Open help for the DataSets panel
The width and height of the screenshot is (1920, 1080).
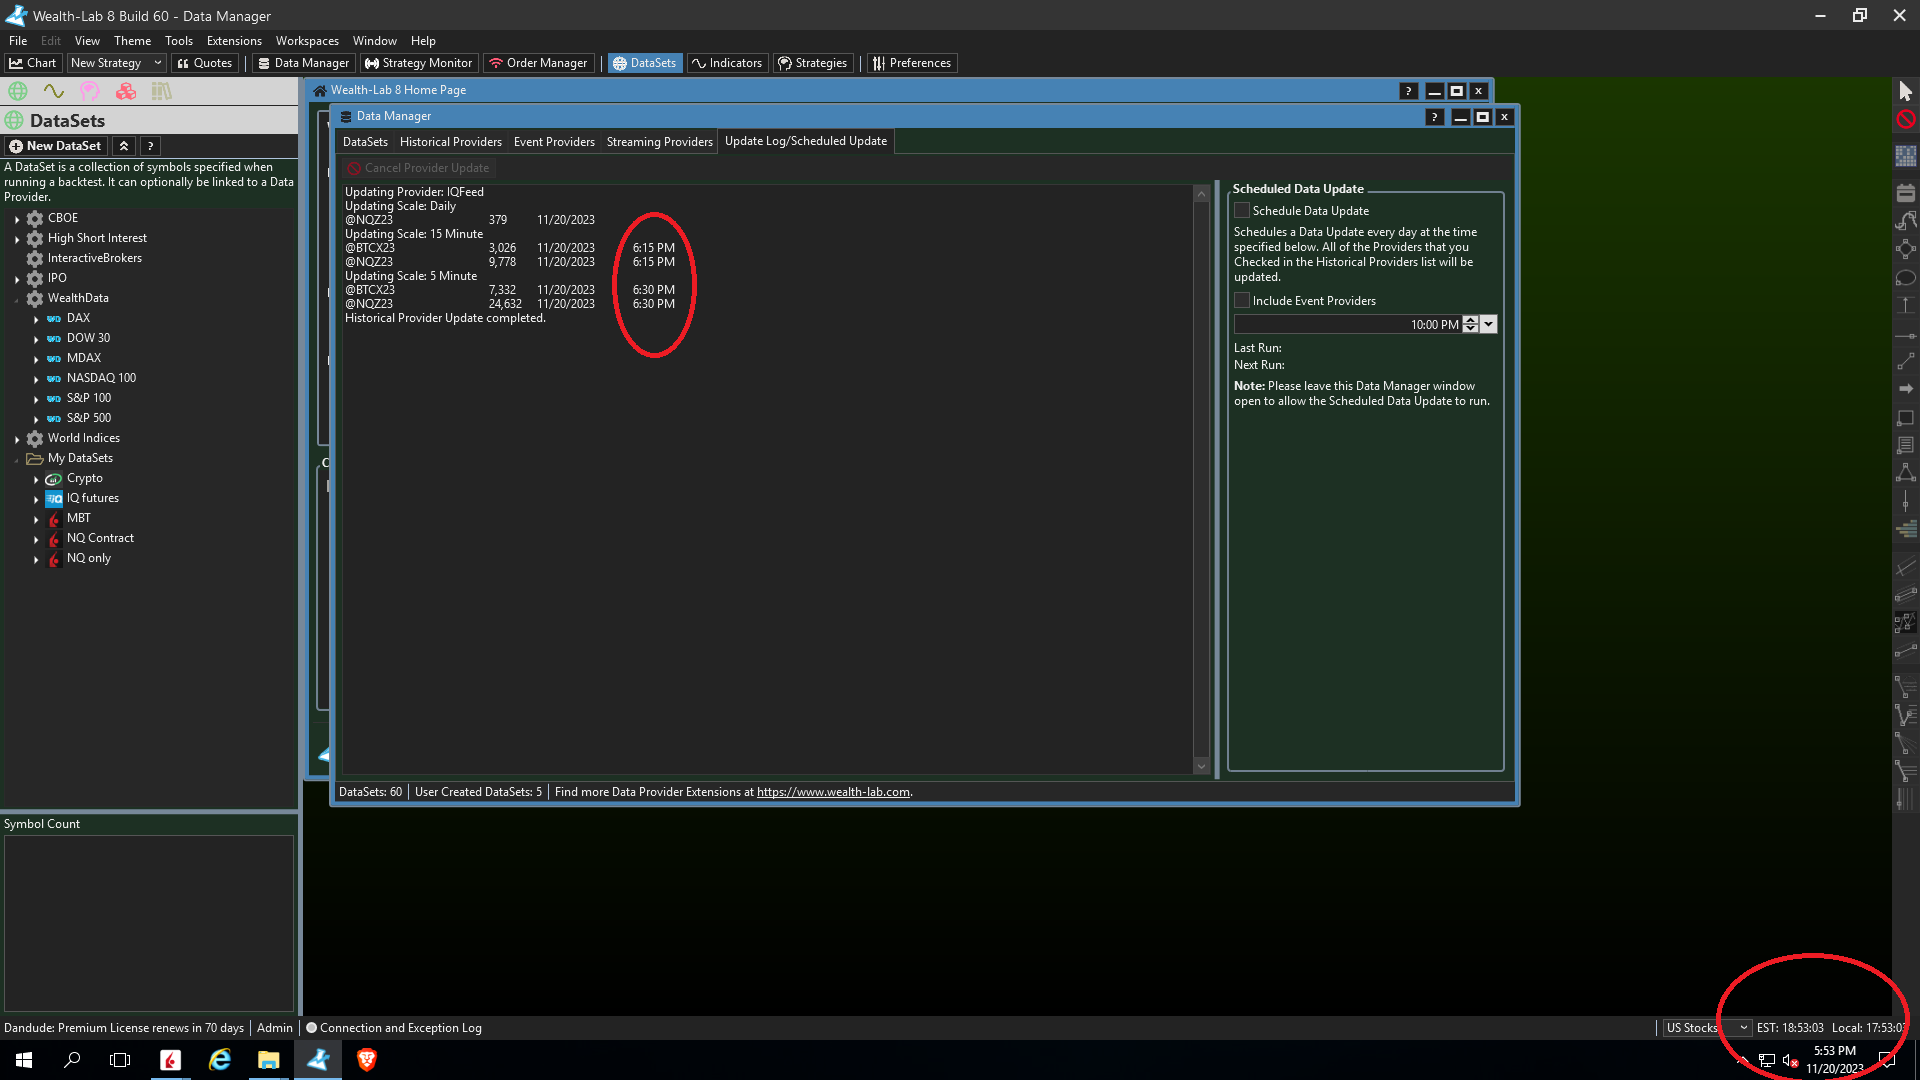click(150, 146)
